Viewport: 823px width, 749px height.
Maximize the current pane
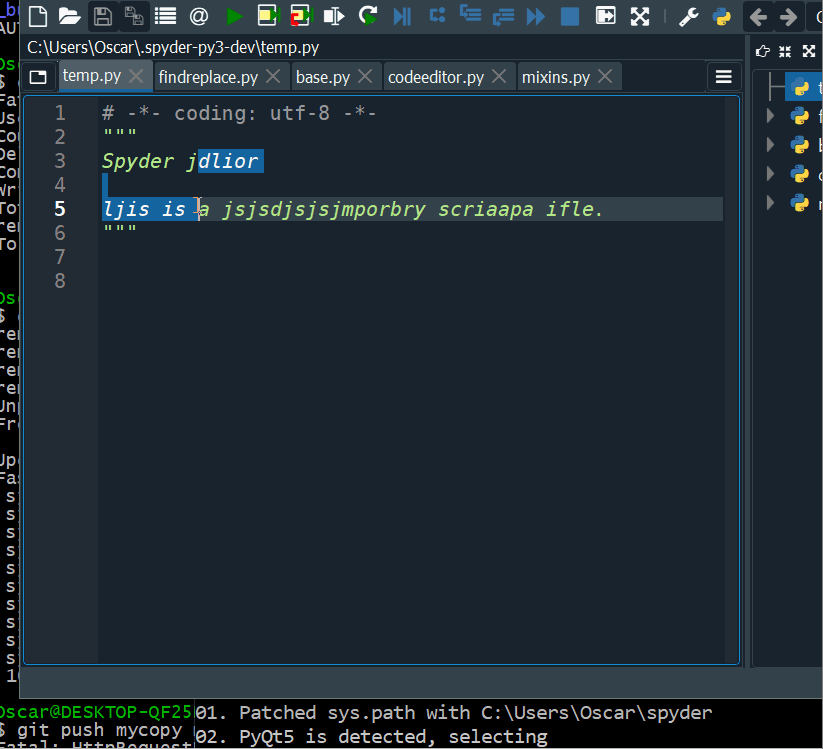[x=606, y=16]
